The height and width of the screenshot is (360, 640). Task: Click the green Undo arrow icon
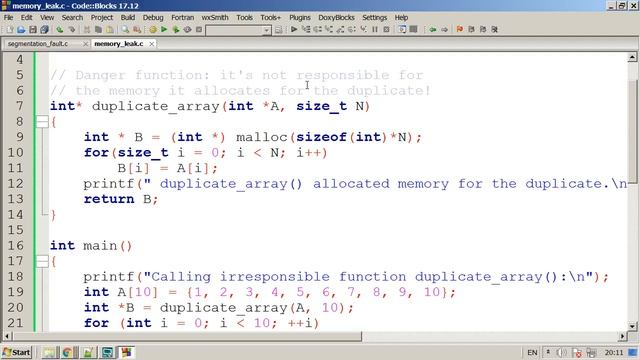pos(60,29)
